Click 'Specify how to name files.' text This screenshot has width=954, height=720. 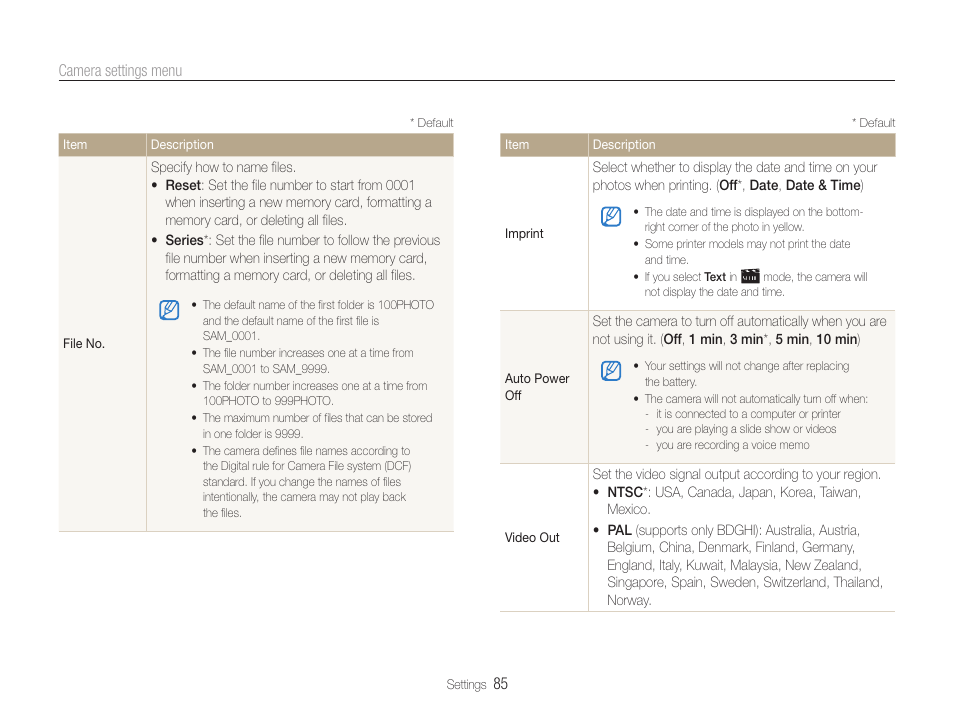pyautogui.click(x=223, y=167)
